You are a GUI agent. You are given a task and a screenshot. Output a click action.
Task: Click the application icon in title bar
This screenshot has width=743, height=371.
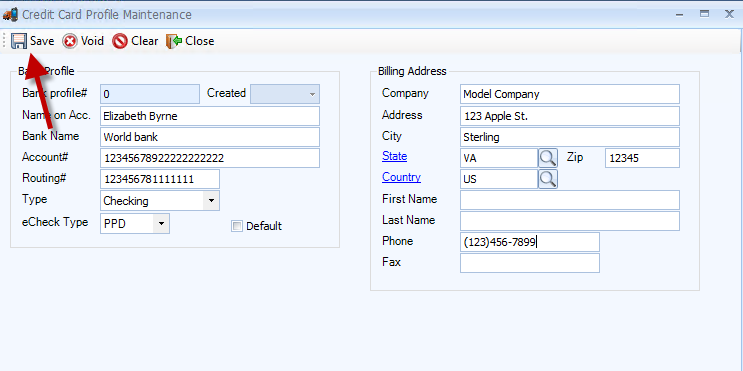(x=10, y=15)
